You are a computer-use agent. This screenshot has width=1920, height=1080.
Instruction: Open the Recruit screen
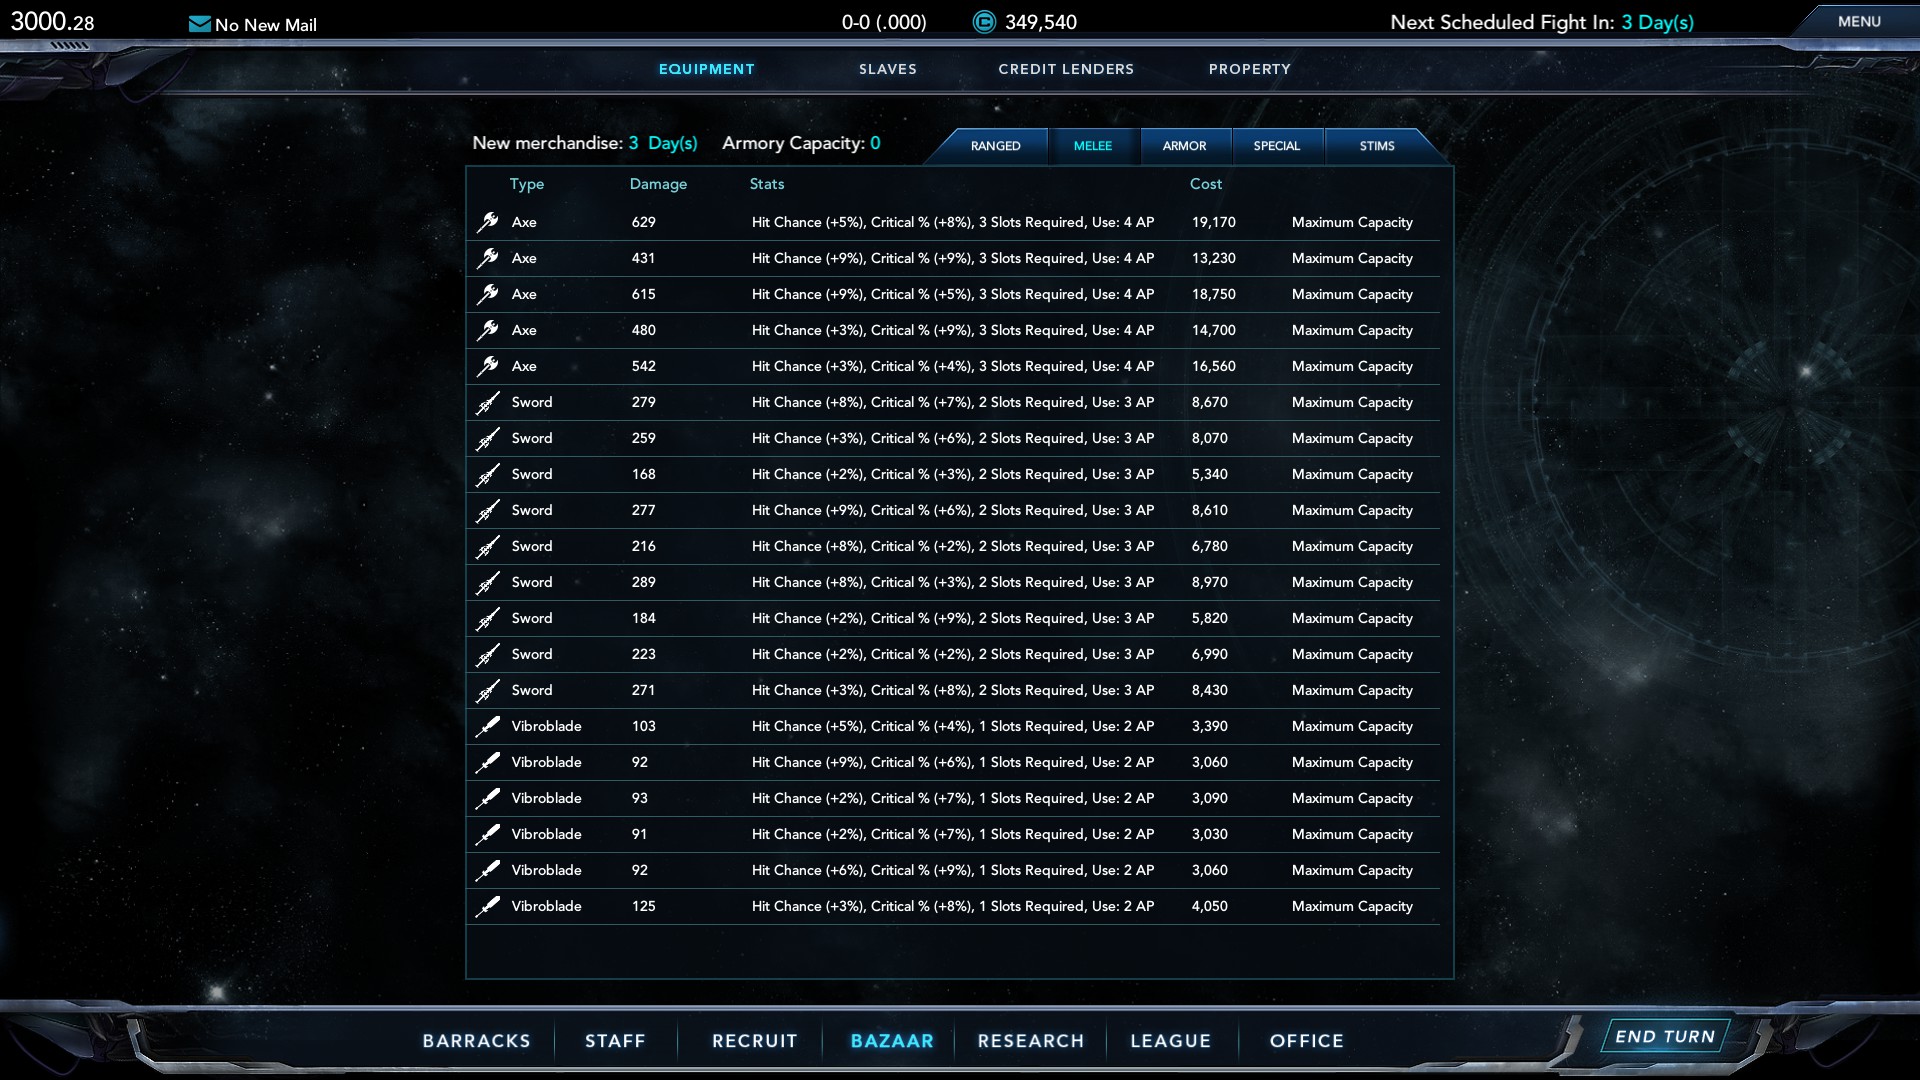pyautogui.click(x=755, y=1041)
